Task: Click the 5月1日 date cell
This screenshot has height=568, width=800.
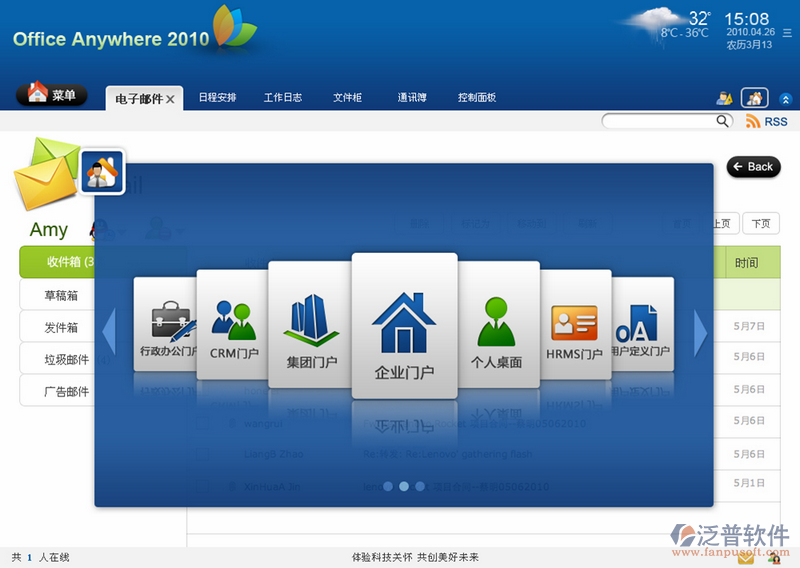Action: click(x=748, y=483)
